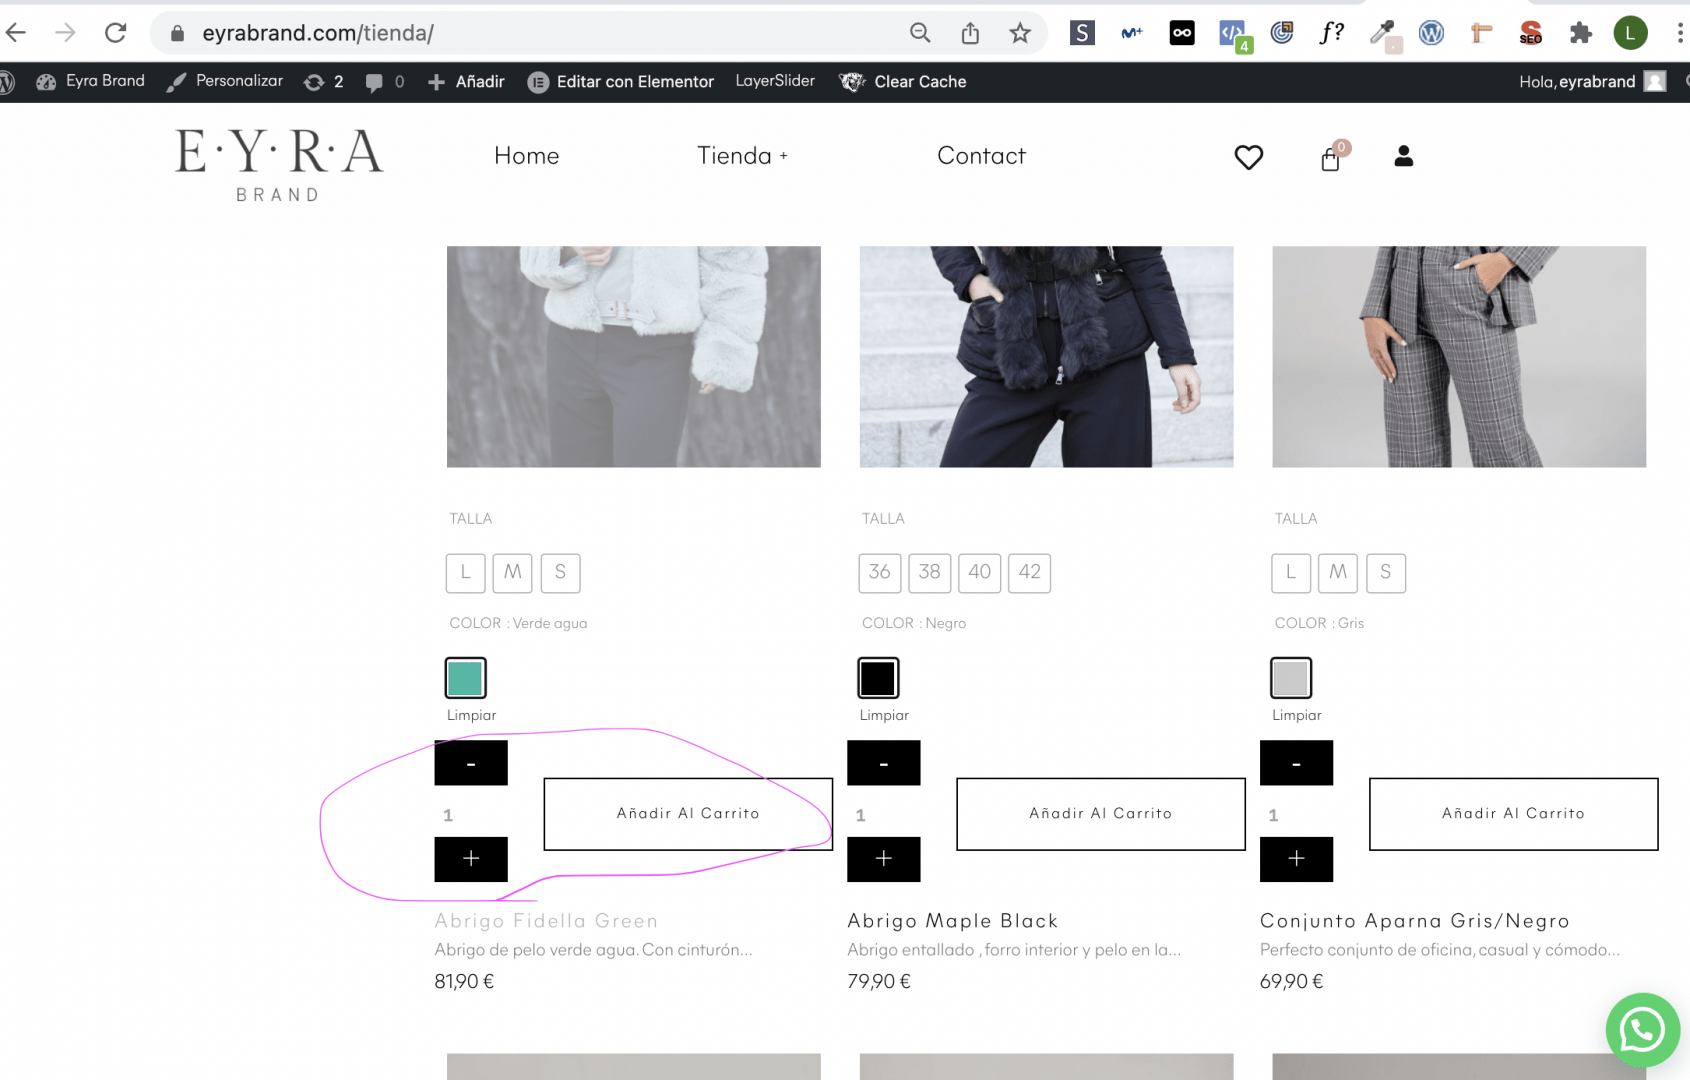The height and width of the screenshot is (1080, 1690).
Task: Open Conjunto Aparna Gris/Negro product title
Action: 1415,921
